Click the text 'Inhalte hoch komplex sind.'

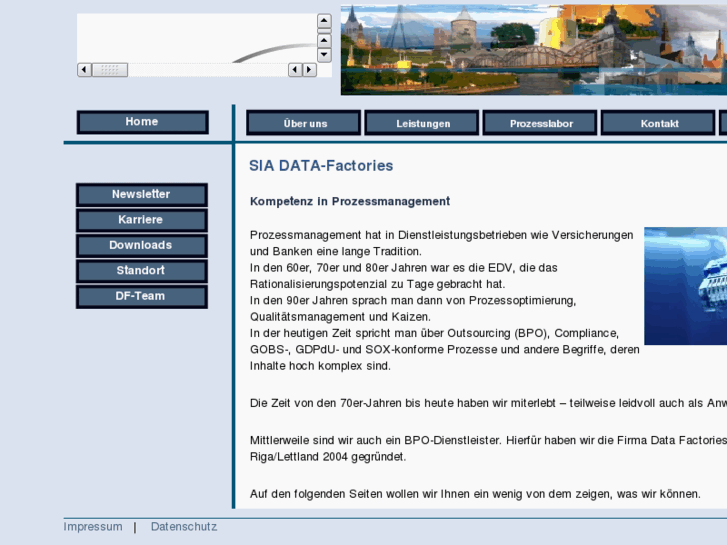point(320,366)
